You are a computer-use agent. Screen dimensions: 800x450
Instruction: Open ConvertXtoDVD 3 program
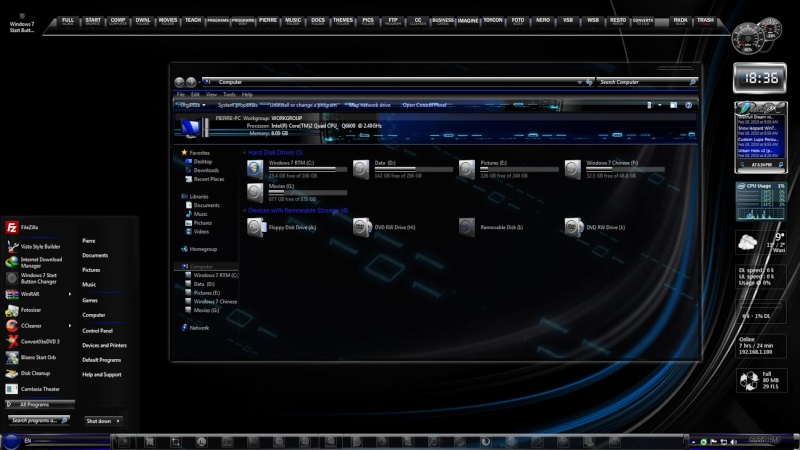33,341
